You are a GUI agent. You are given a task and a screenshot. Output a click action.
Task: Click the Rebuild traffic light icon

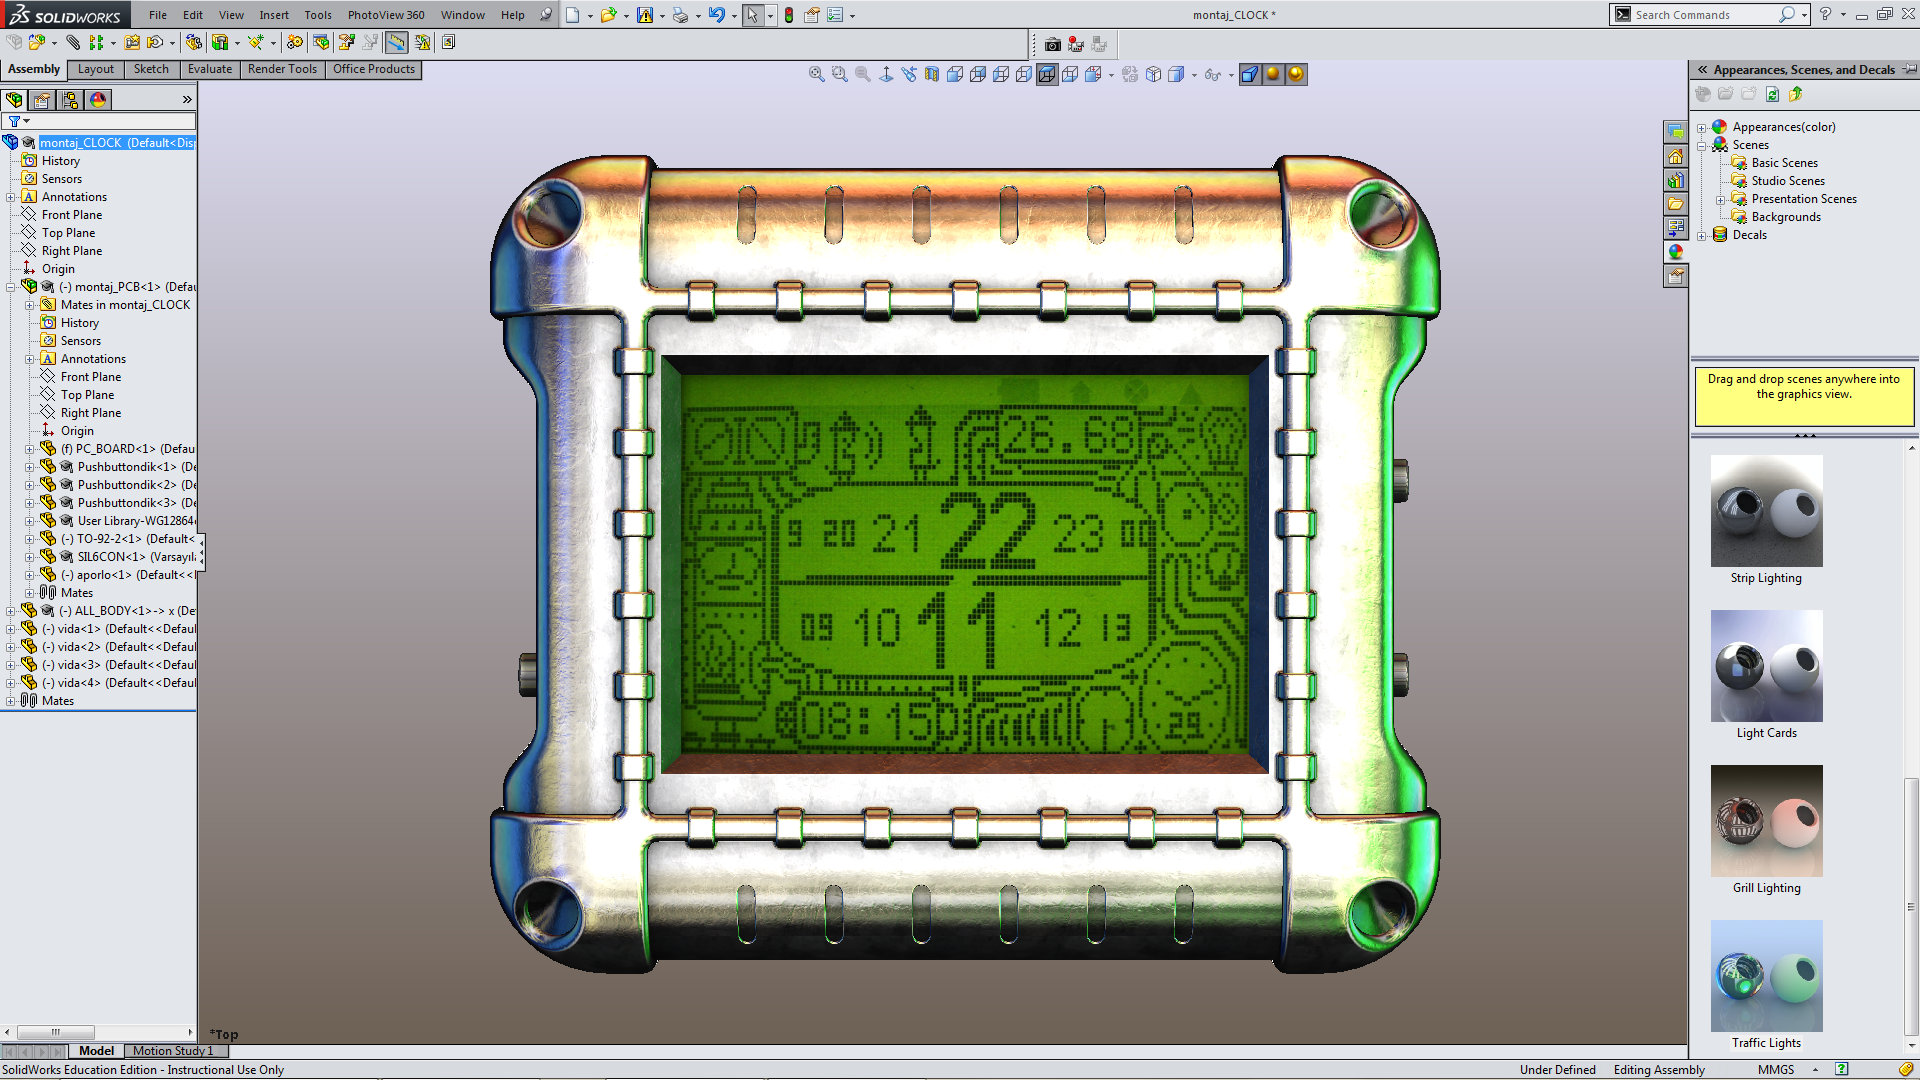(x=788, y=15)
